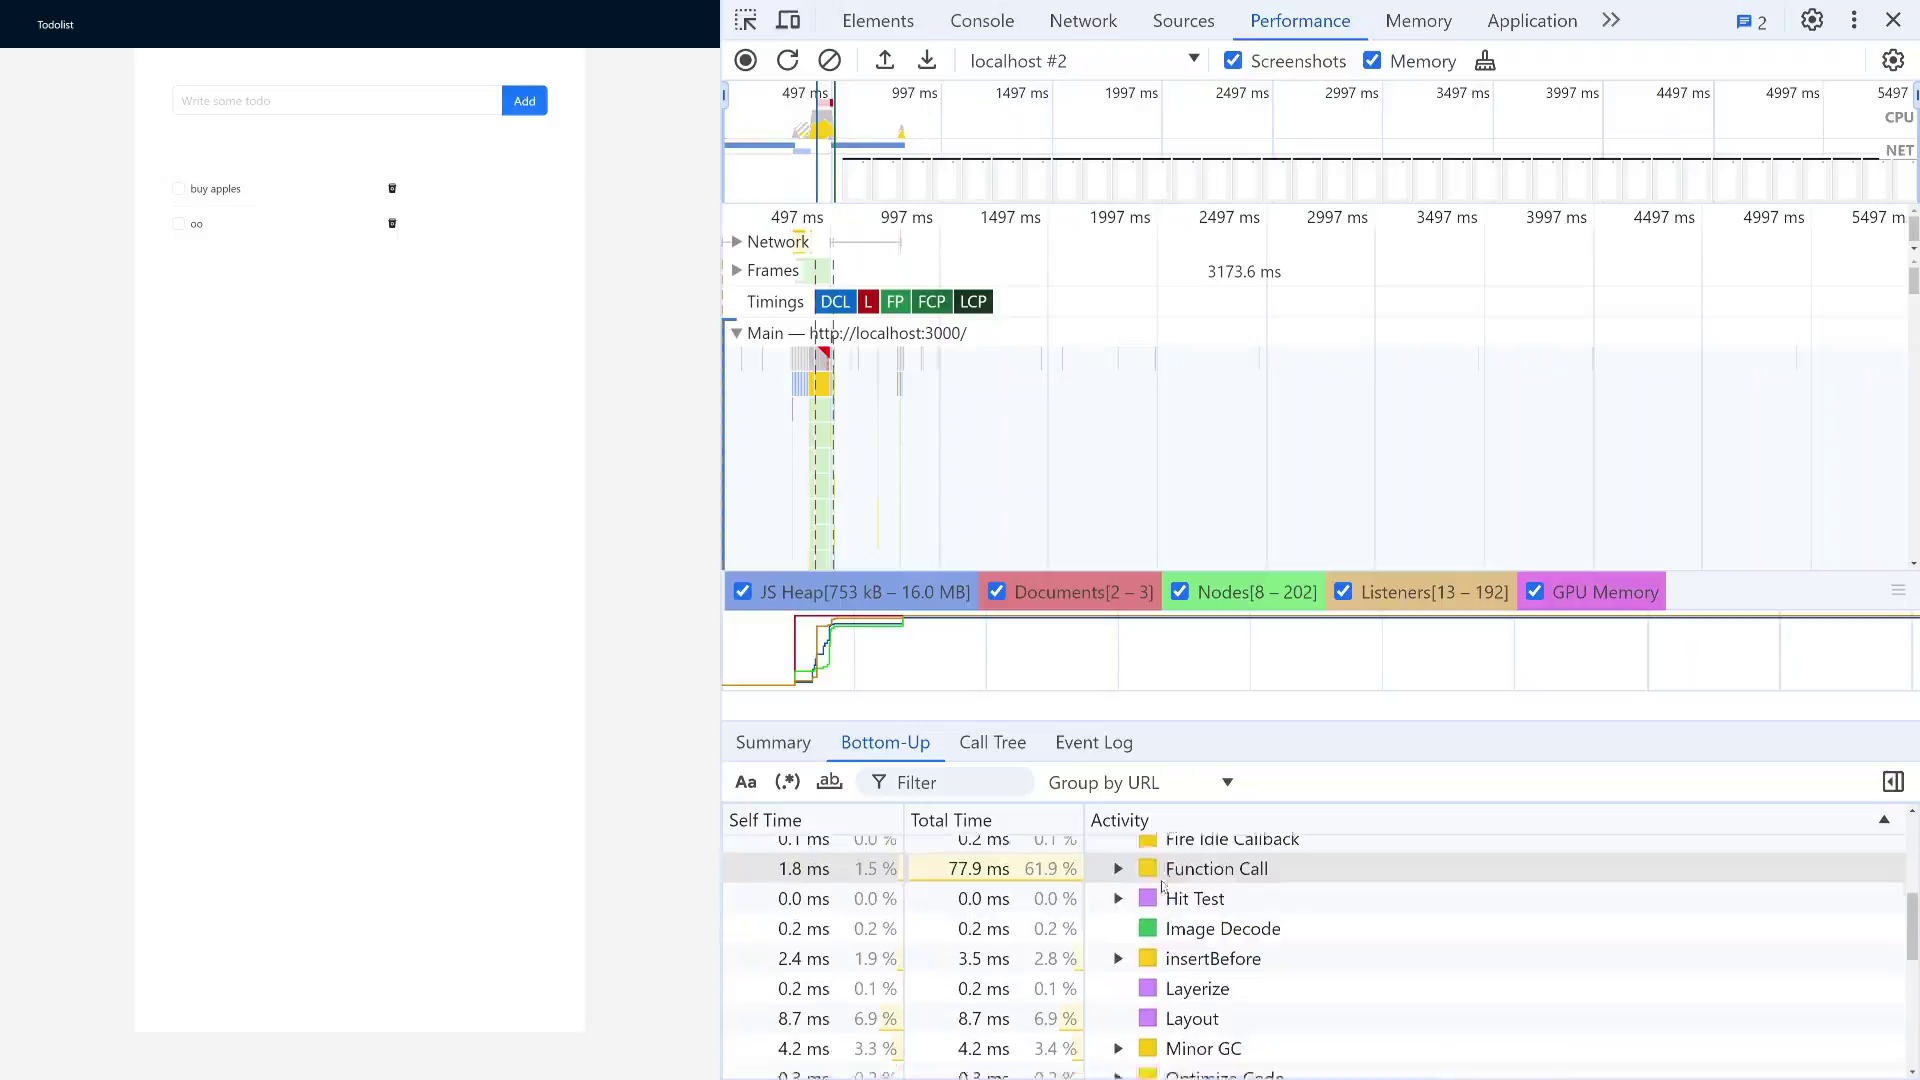Check the buy apples todo checkbox
Screen dimensions: 1920x1080
(x=179, y=188)
